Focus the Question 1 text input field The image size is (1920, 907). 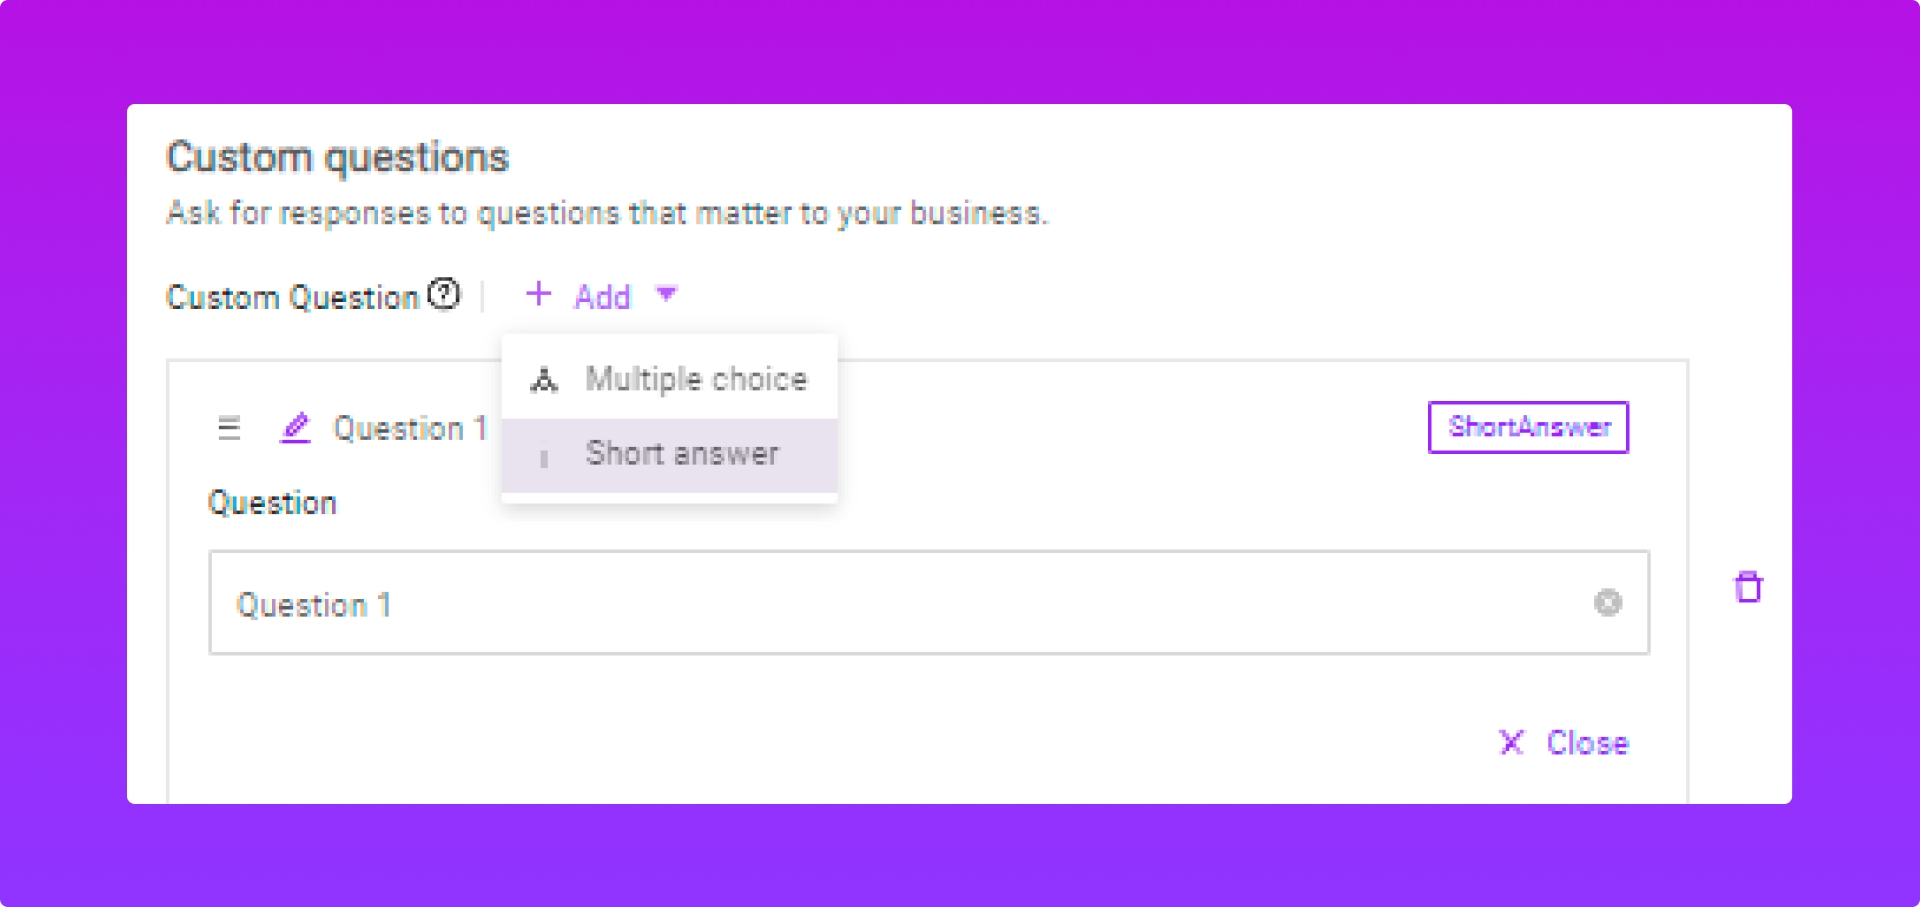[900, 603]
